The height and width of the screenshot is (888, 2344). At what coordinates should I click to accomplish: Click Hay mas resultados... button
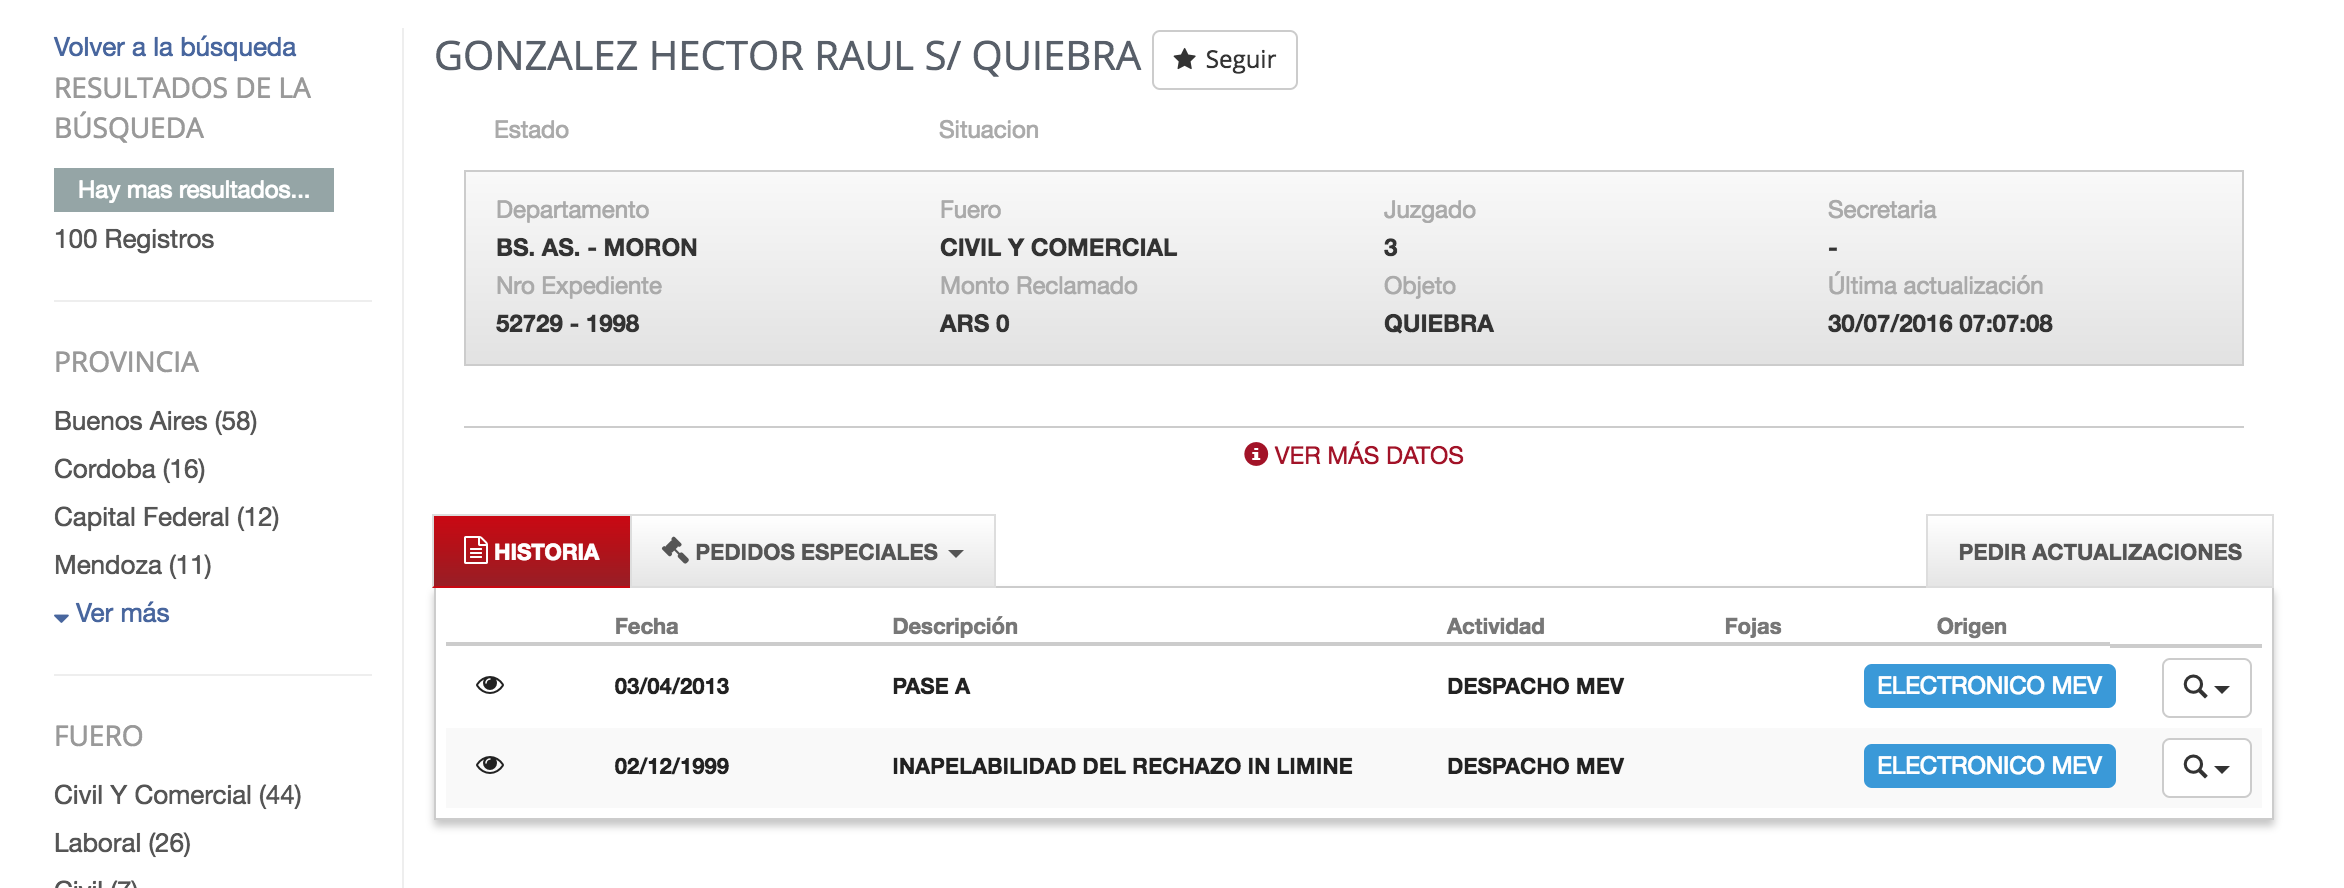194,190
